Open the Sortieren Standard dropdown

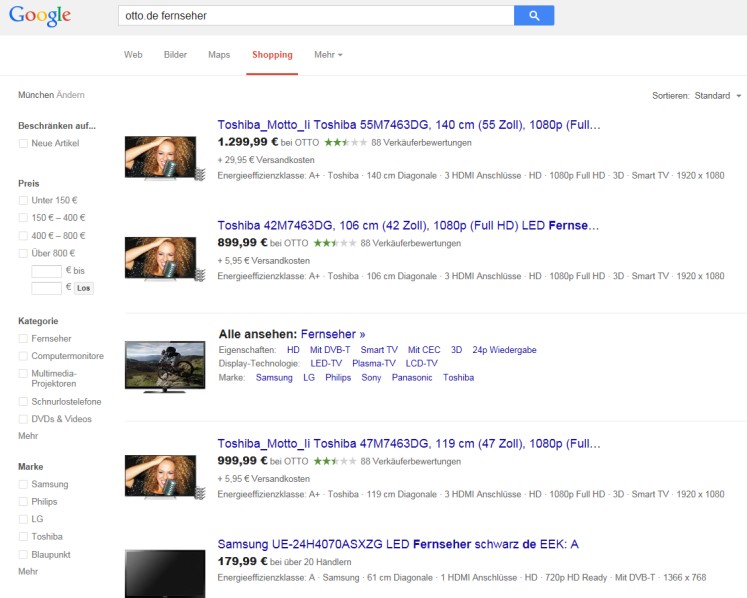[x=718, y=96]
